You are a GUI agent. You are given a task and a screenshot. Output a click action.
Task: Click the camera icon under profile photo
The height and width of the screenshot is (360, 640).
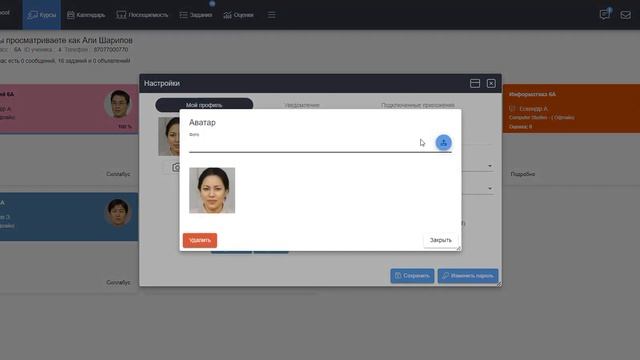[x=176, y=167]
